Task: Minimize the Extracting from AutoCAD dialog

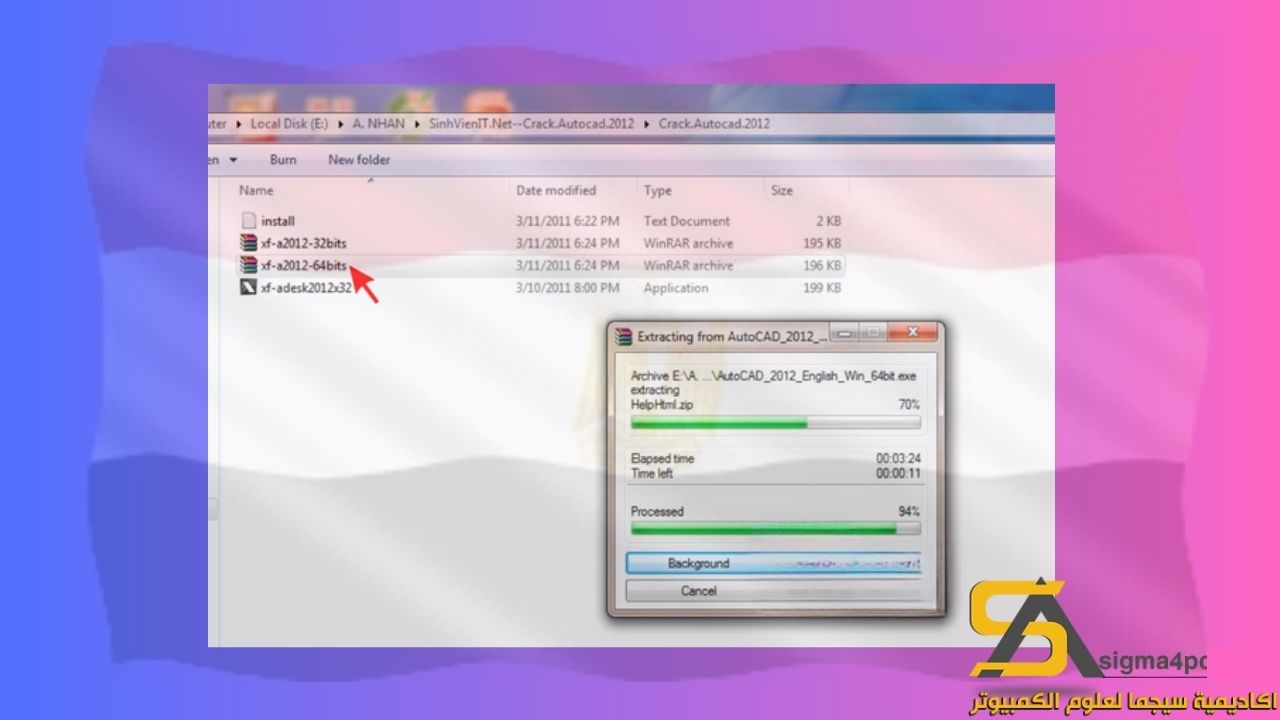Action: click(846, 332)
